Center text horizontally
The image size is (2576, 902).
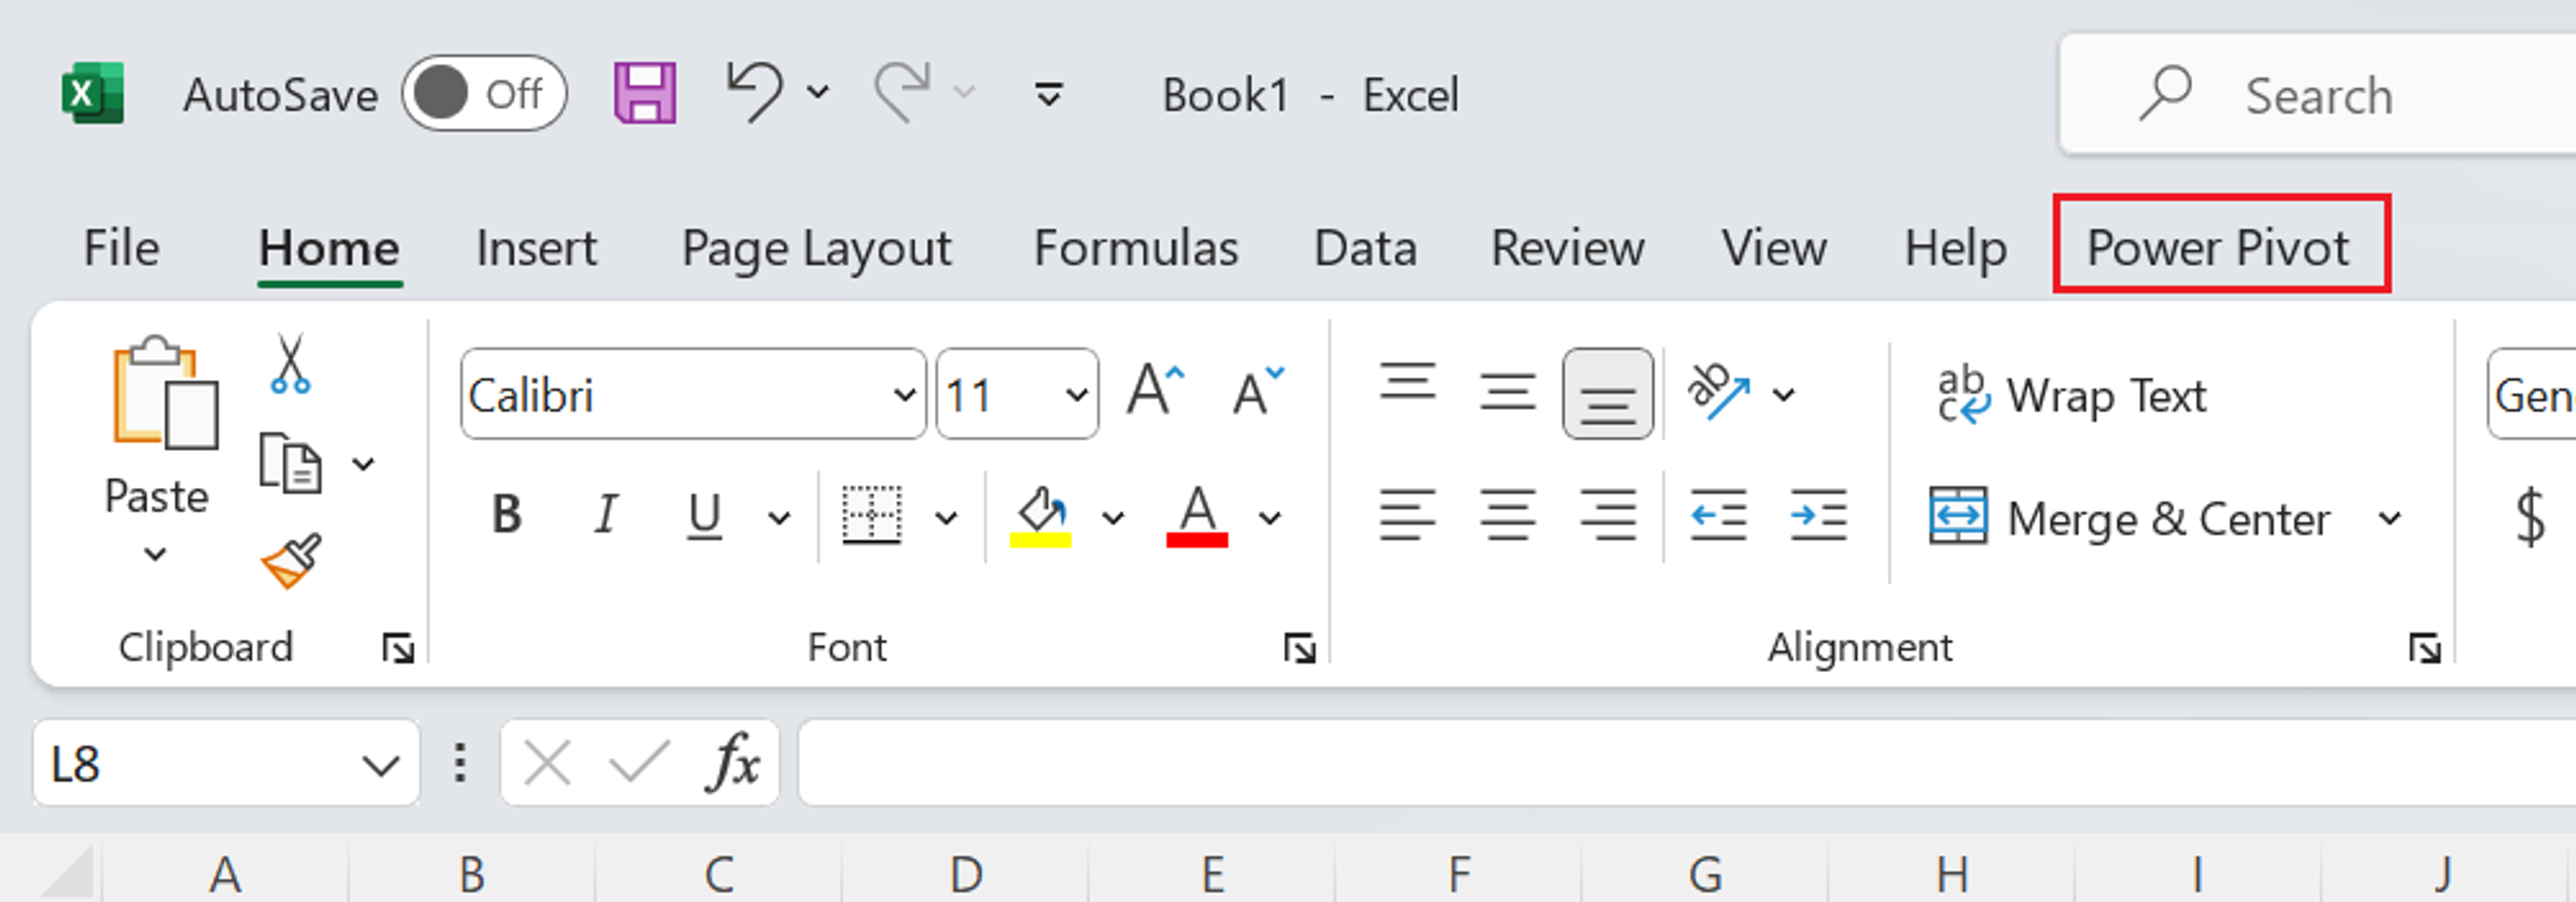1507,515
